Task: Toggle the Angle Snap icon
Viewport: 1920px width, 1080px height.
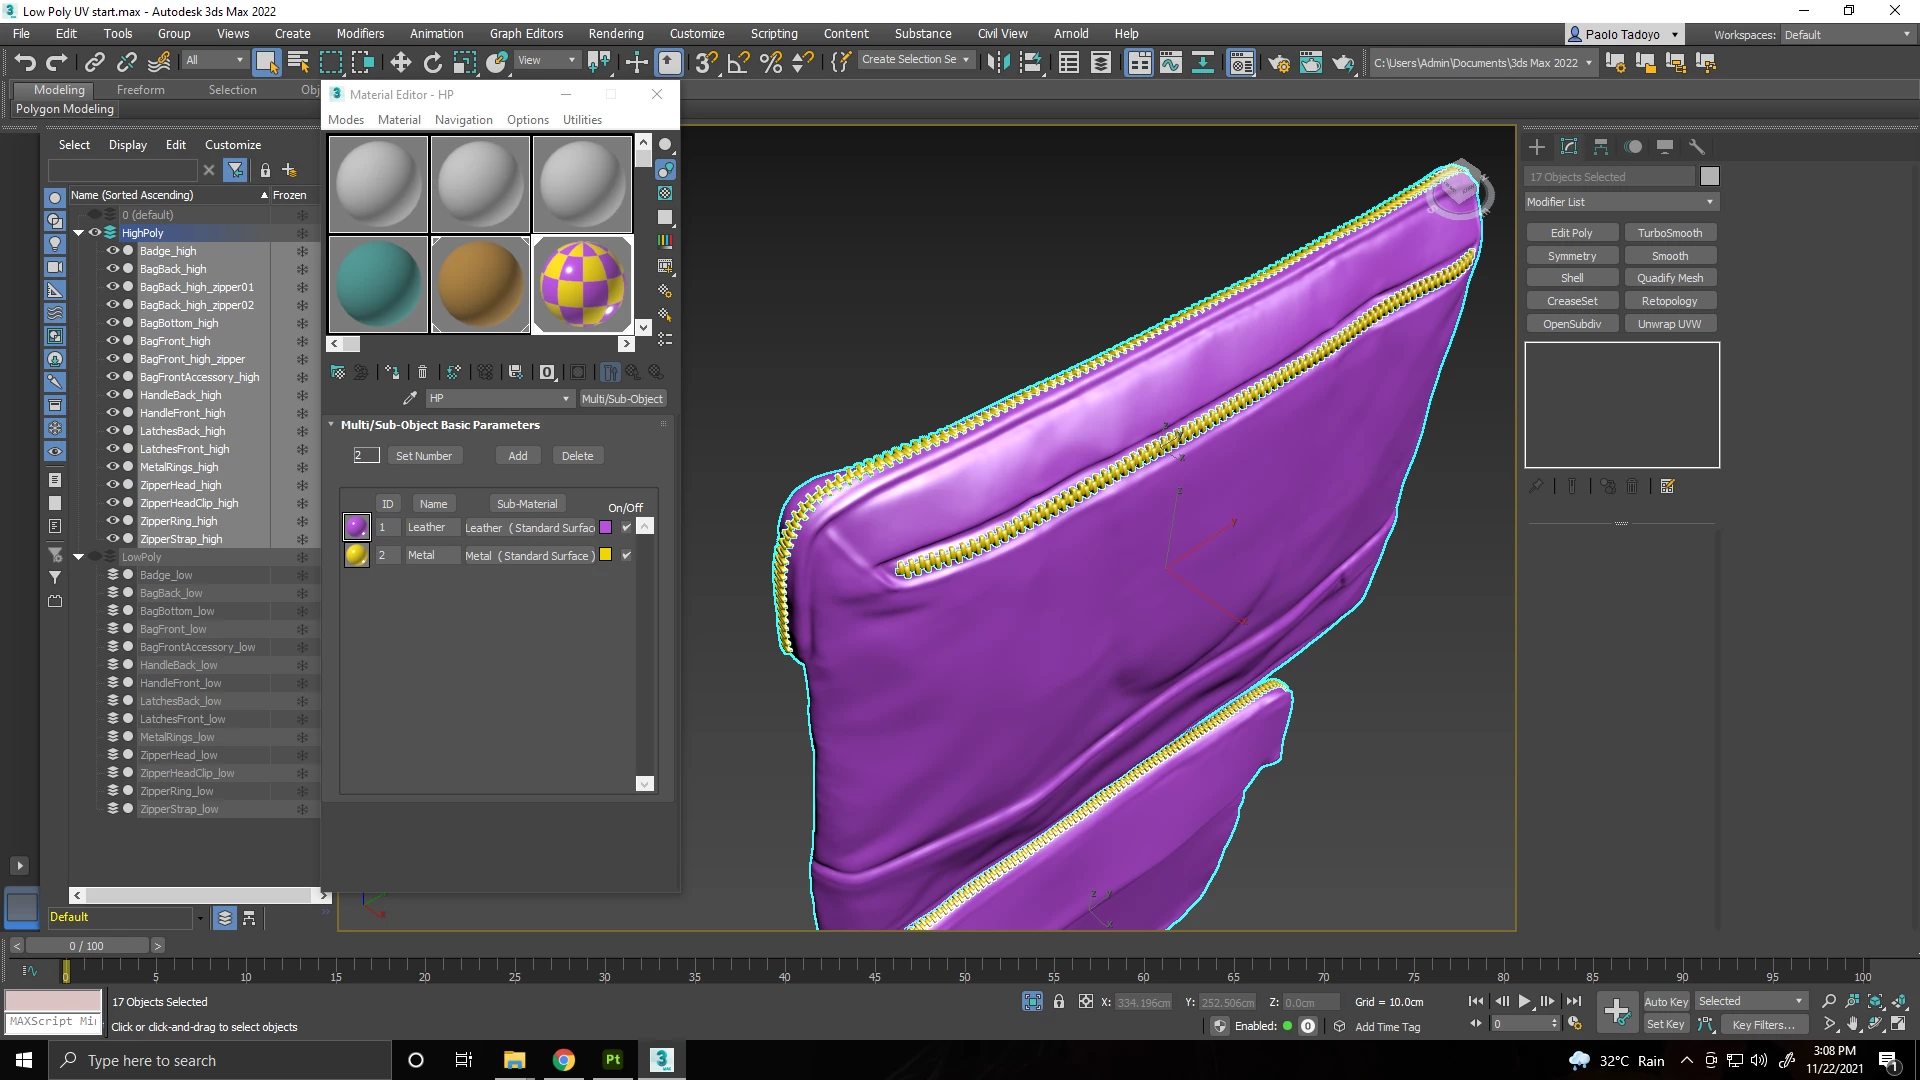Action: click(x=738, y=63)
